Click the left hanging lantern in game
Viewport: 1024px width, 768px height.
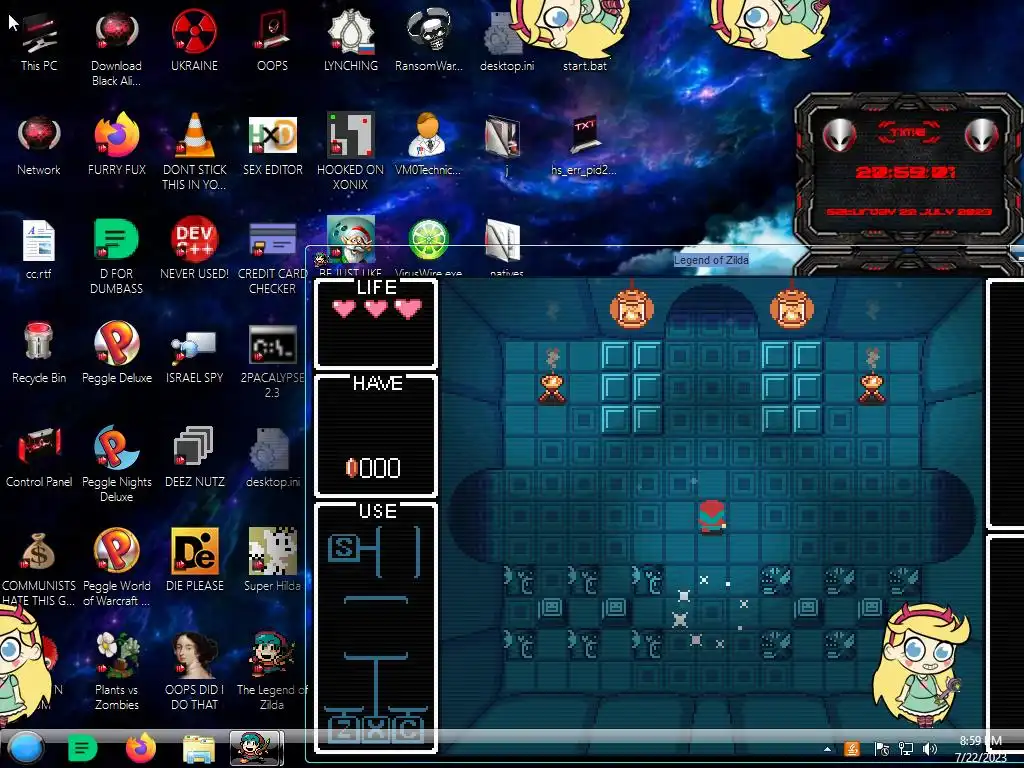coord(632,307)
